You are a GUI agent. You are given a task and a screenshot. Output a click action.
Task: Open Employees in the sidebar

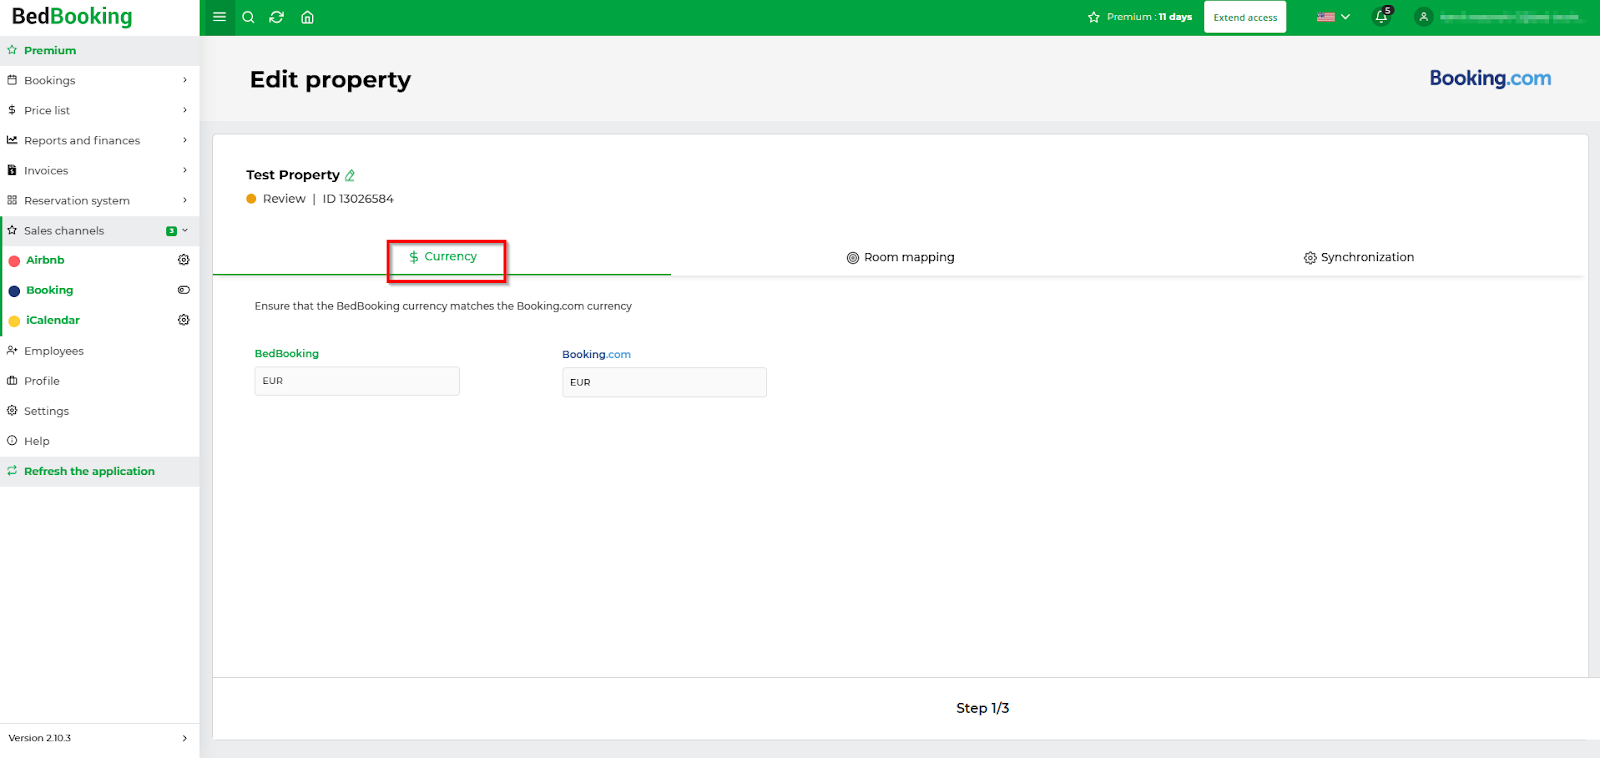pyautogui.click(x=100, y=351)
